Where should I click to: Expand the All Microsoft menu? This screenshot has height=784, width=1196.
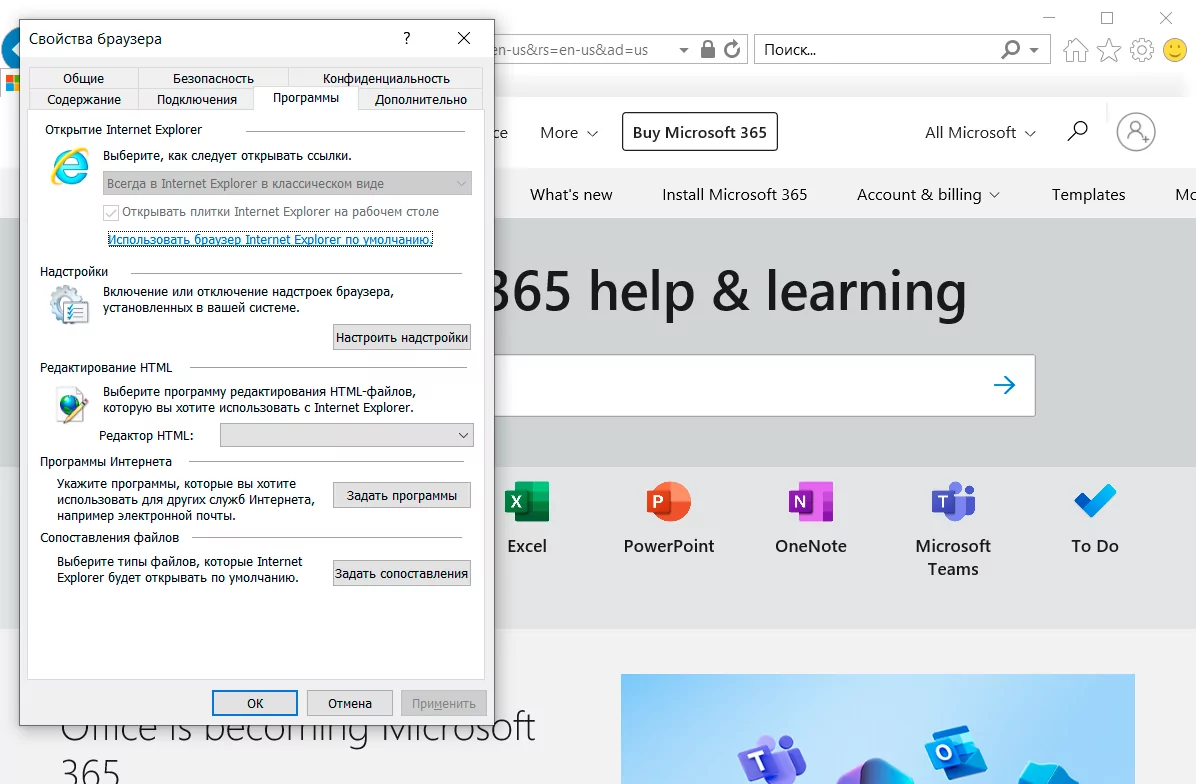(980, 133)
